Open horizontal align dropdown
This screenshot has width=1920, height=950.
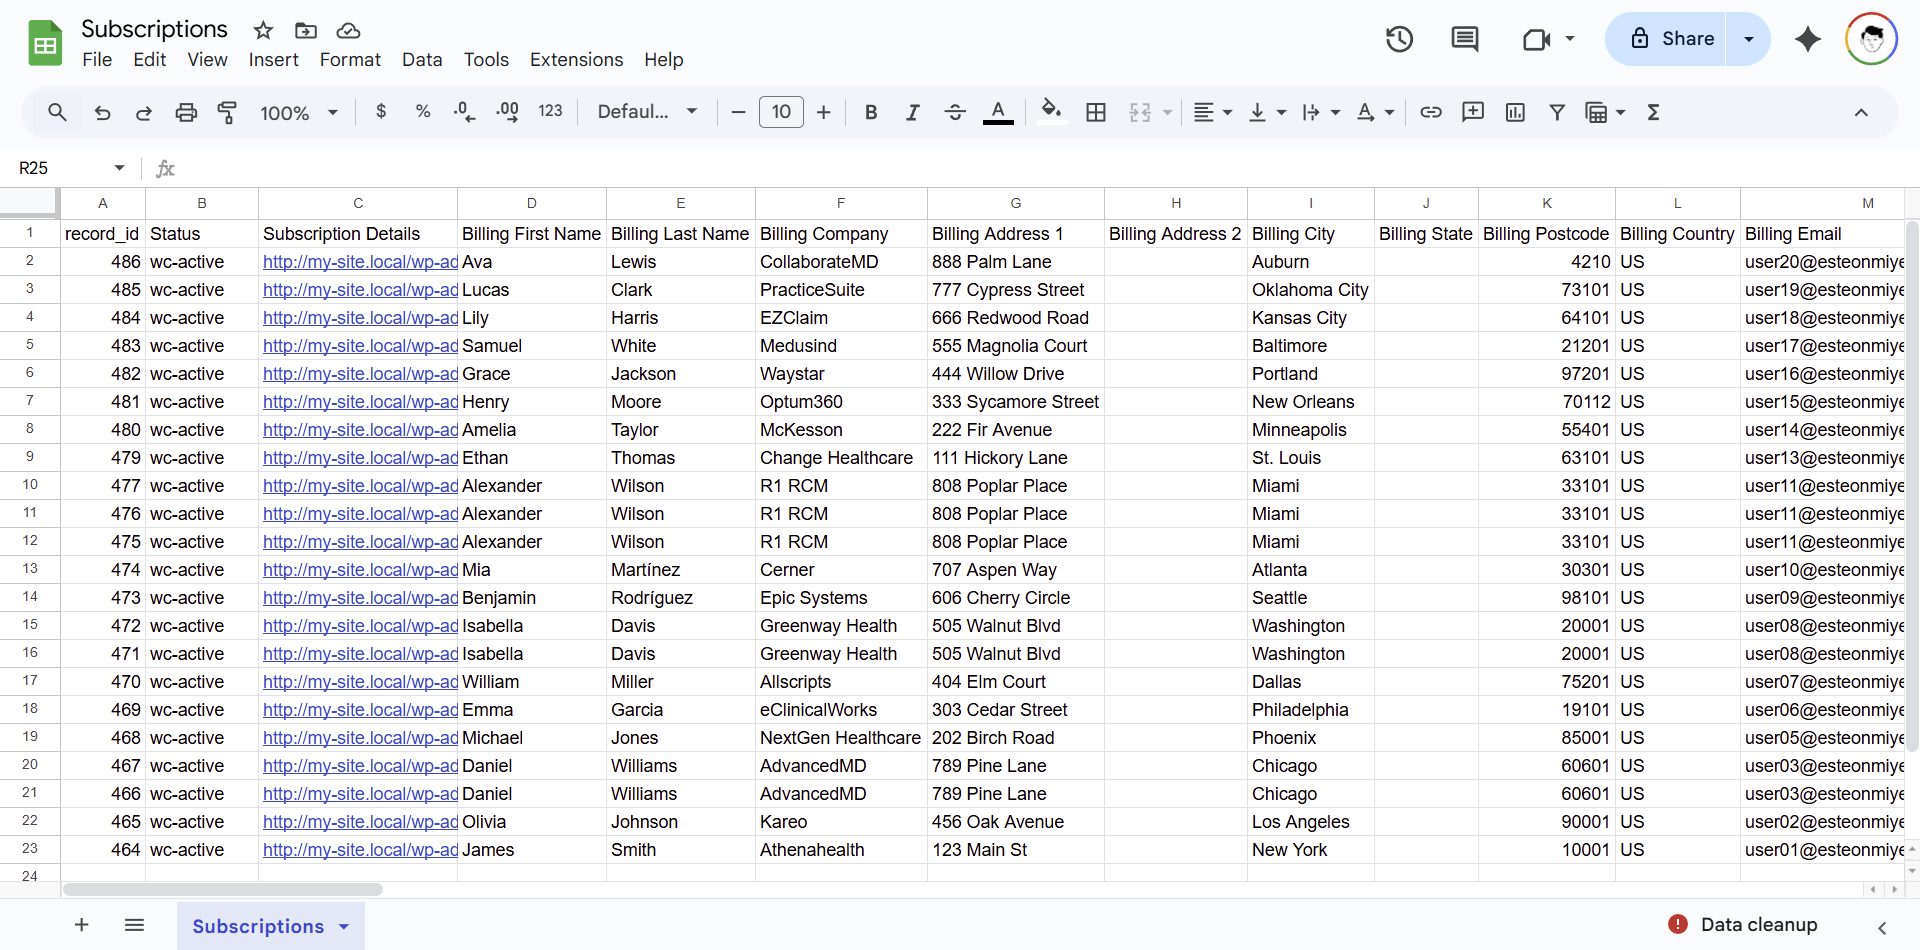[1212, 112]
